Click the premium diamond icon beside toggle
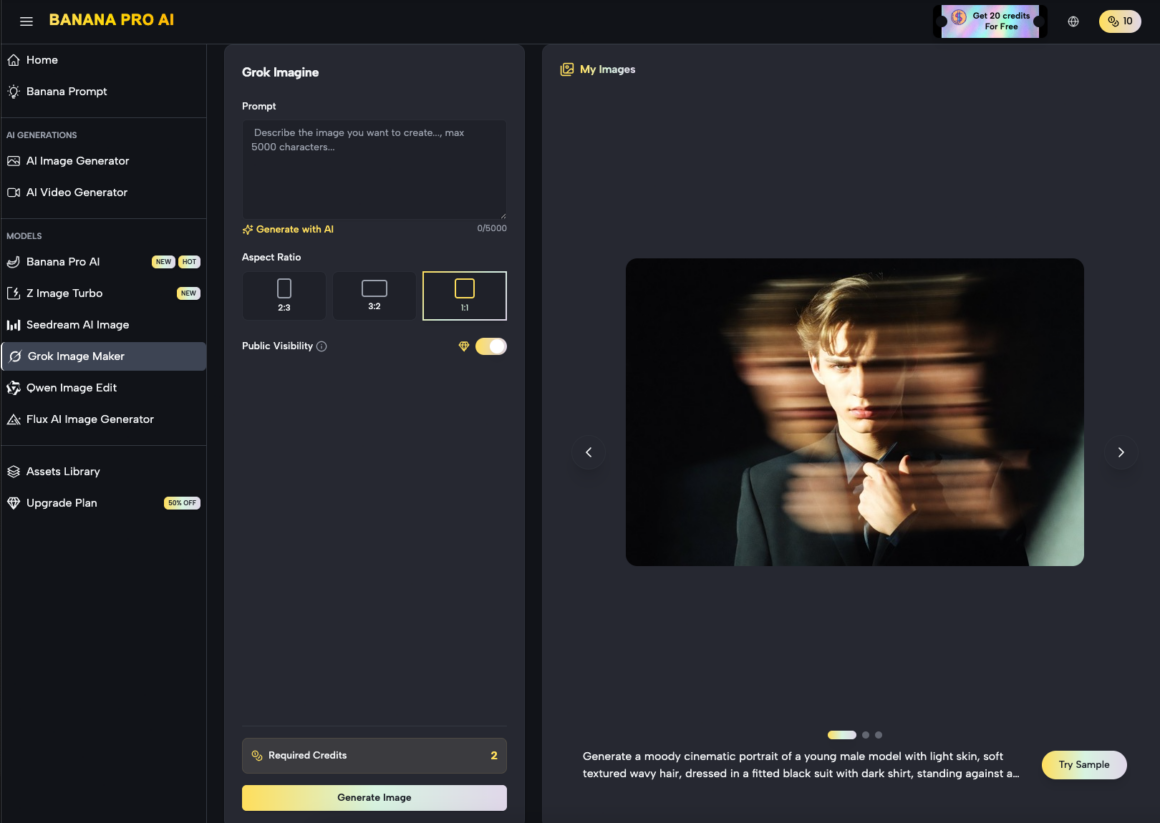Screen dimensions: 1160x823 click(463, 347)
